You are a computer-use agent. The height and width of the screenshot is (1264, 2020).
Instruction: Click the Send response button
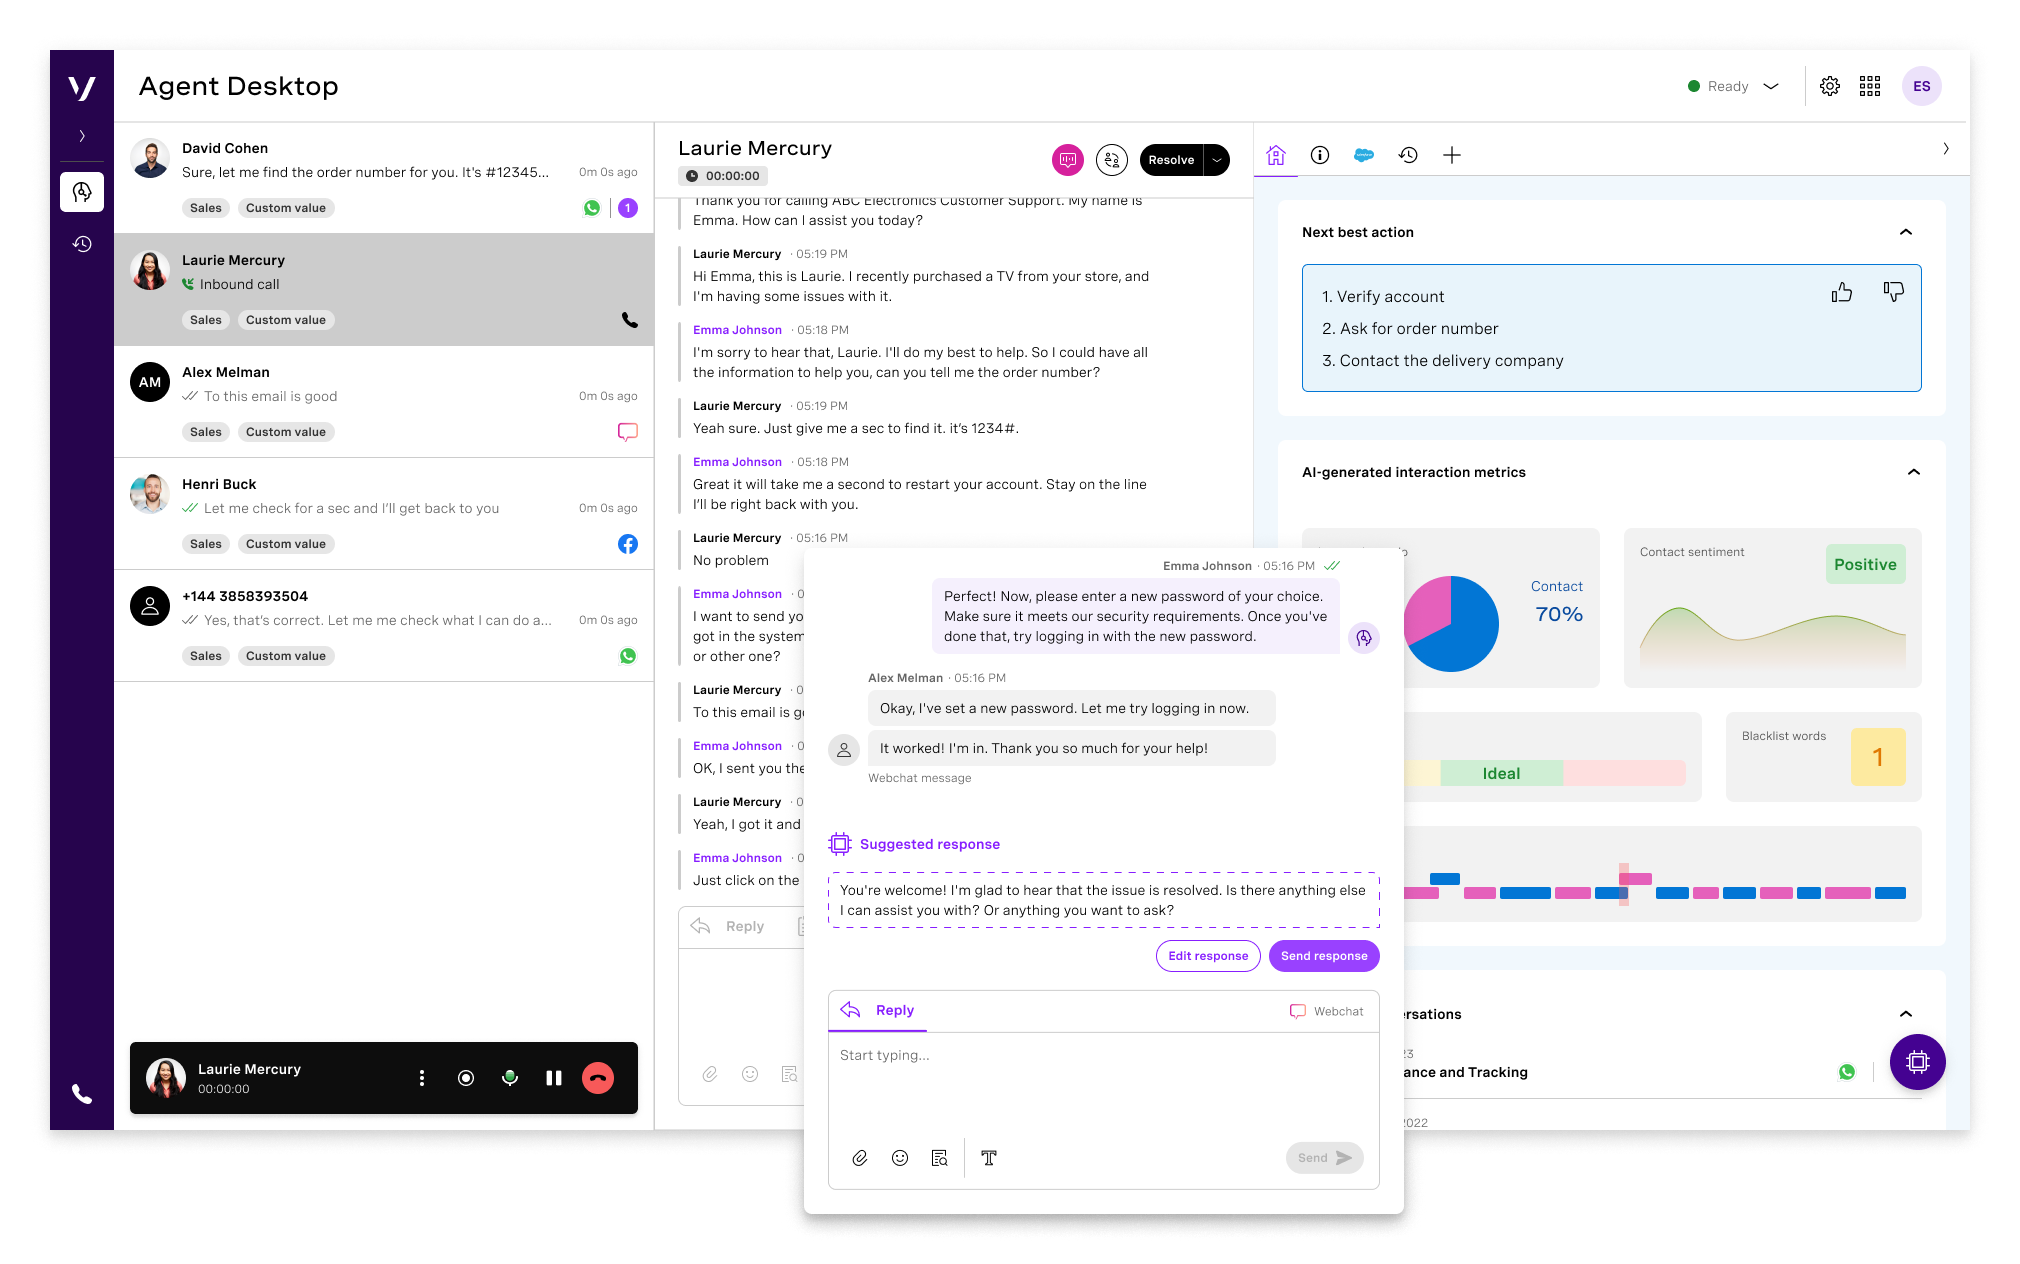1318,955
